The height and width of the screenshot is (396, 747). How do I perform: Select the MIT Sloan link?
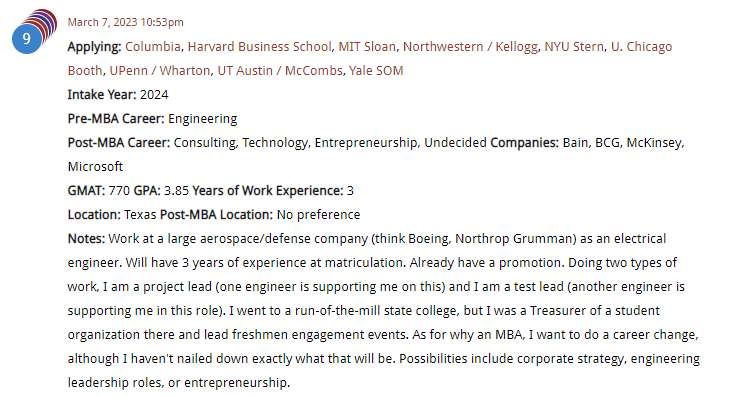367,47
